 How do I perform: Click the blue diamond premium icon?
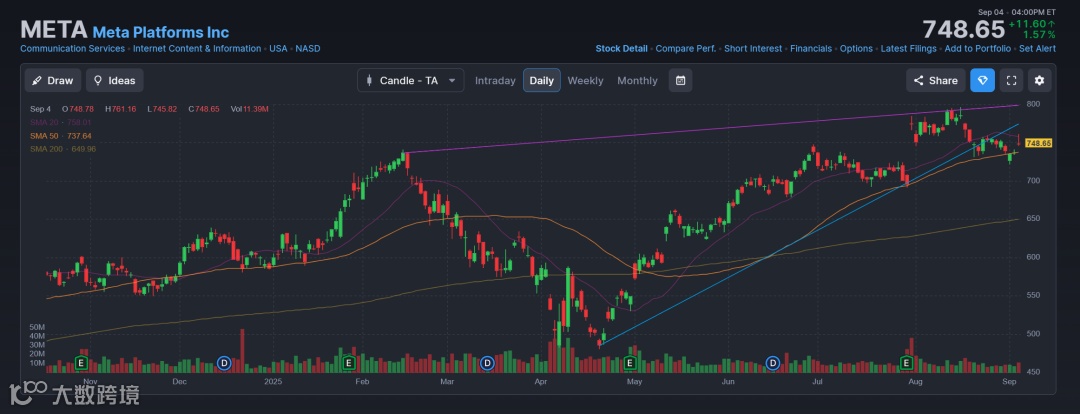(x=983, y=81)
